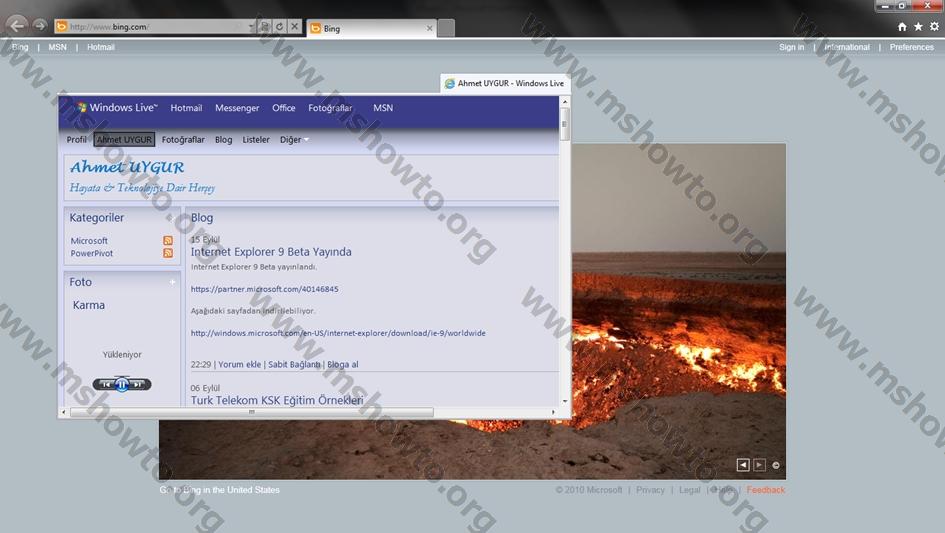Viewport: 945px width, 533px height.
Task: Open the address bar autocomplete dropdown arrow
Action: pos(251,27)
